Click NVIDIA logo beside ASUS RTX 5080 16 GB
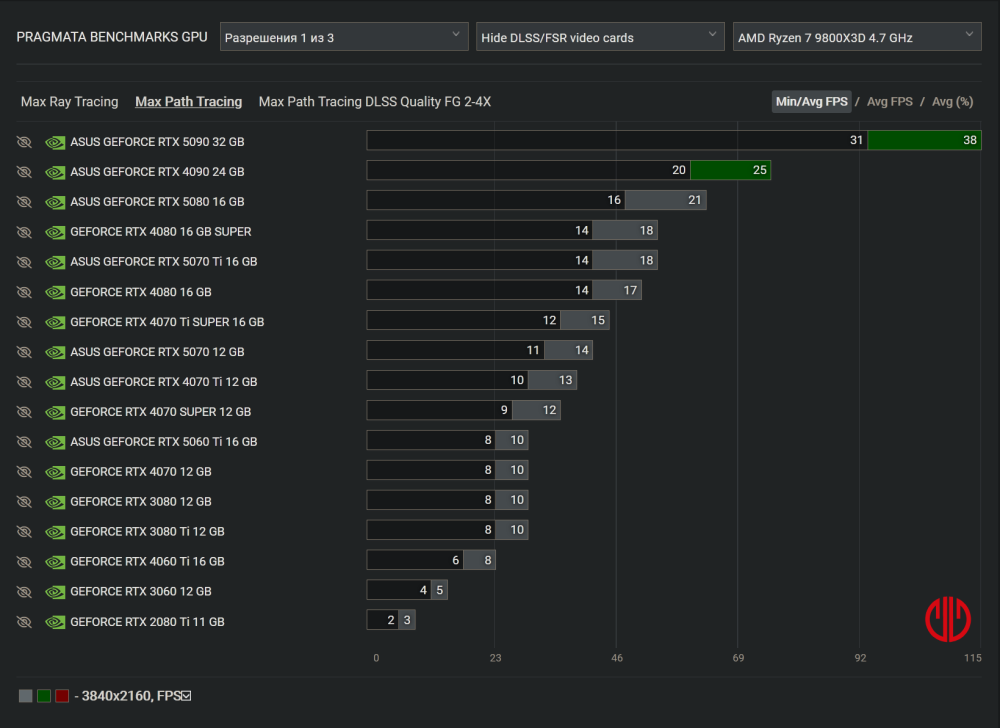 pyautogui.click(x=55, y=202)
